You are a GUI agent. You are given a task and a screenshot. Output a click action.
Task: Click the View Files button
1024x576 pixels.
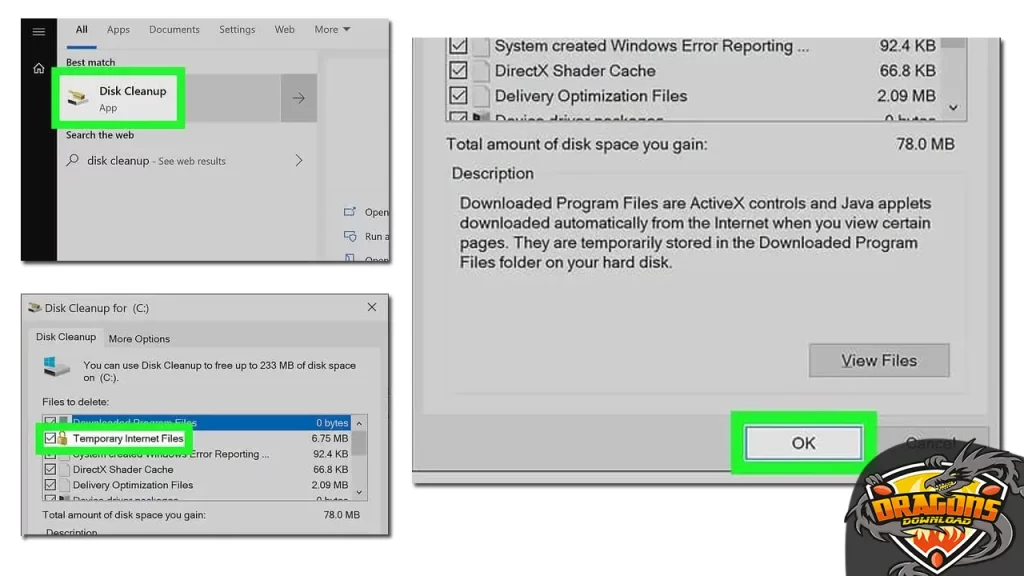click(x=878, y=361)
